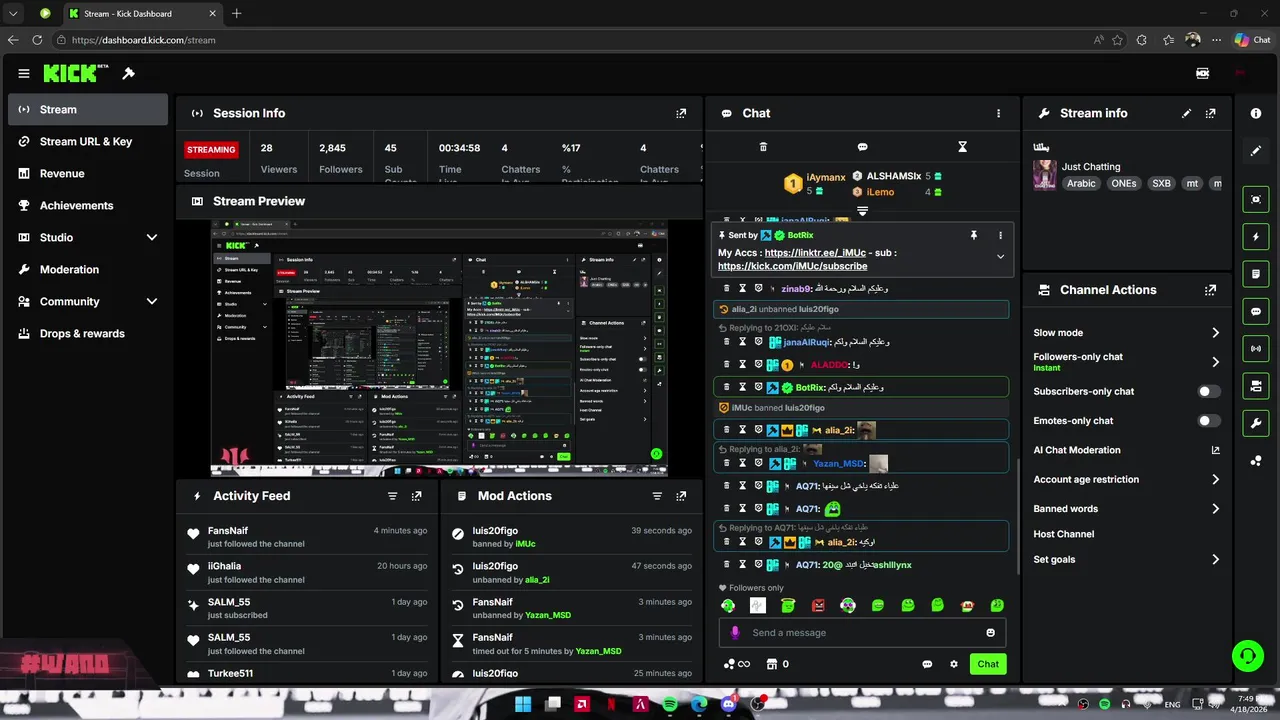The height and width of the screenshot is (720, 1280).
Task: Open the Chat panel three-dot menu
Action: [998, 113]
